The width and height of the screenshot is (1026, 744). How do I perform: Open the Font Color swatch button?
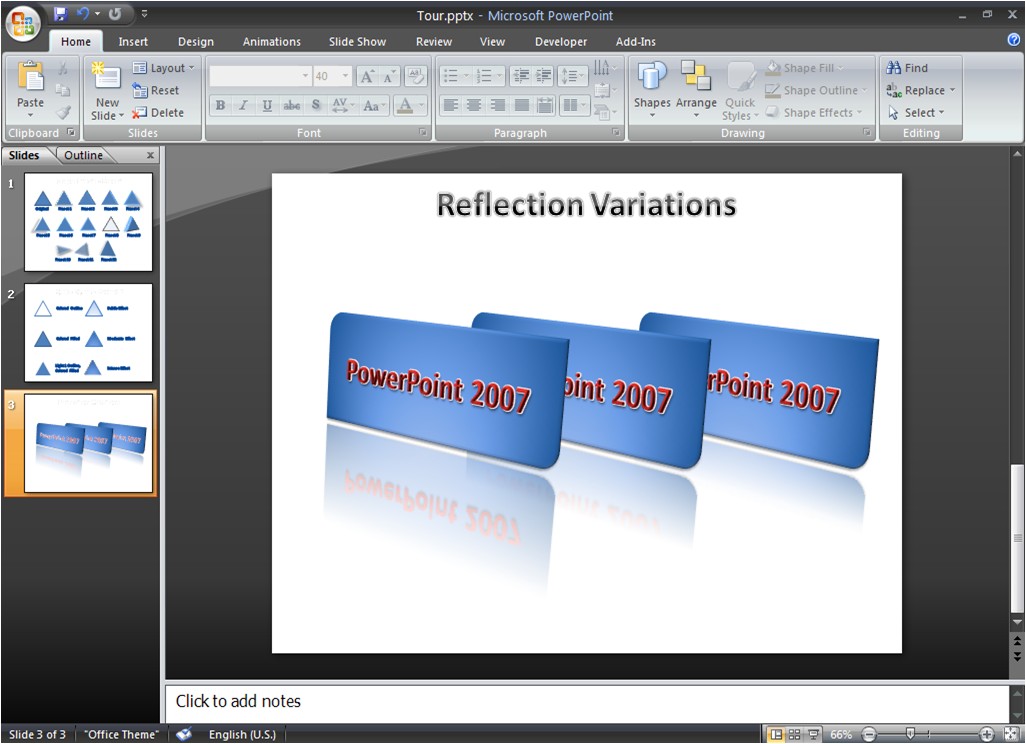click(x=405, y=105)
